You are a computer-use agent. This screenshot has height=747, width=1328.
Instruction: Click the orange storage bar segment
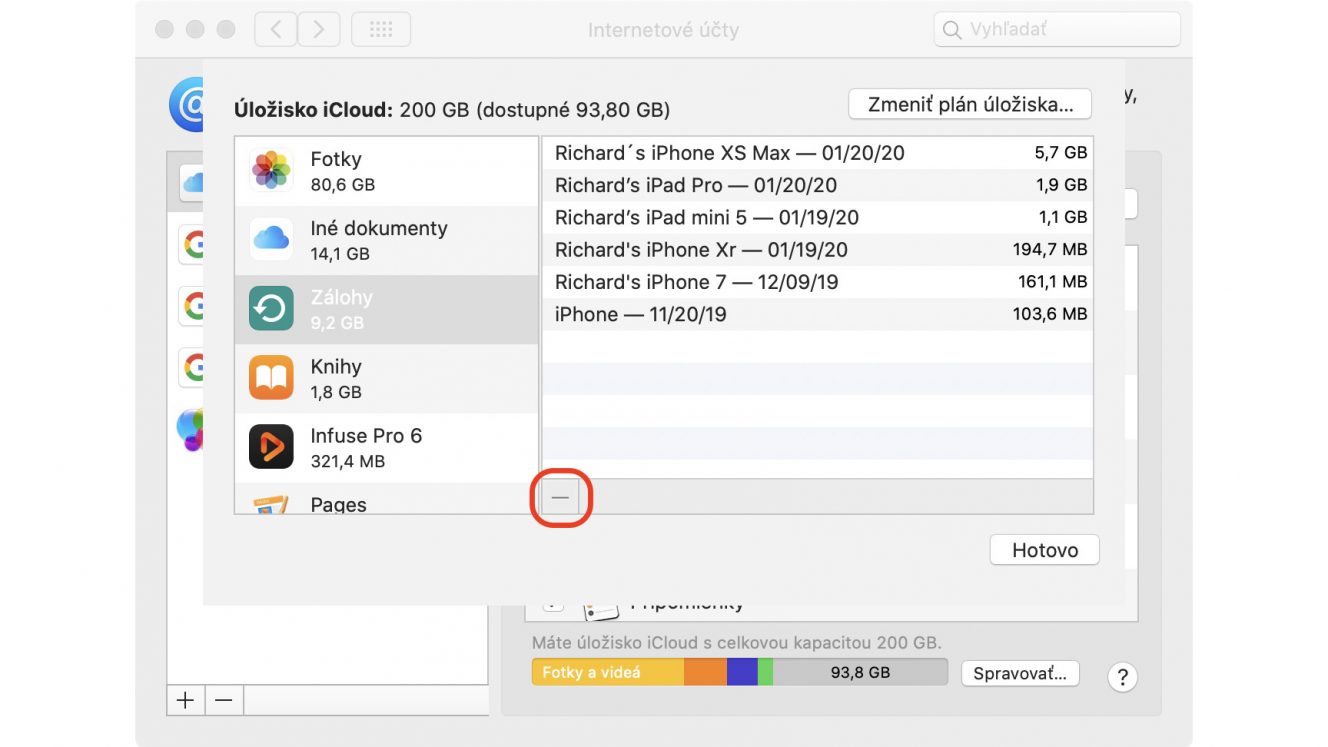(705, 672)
